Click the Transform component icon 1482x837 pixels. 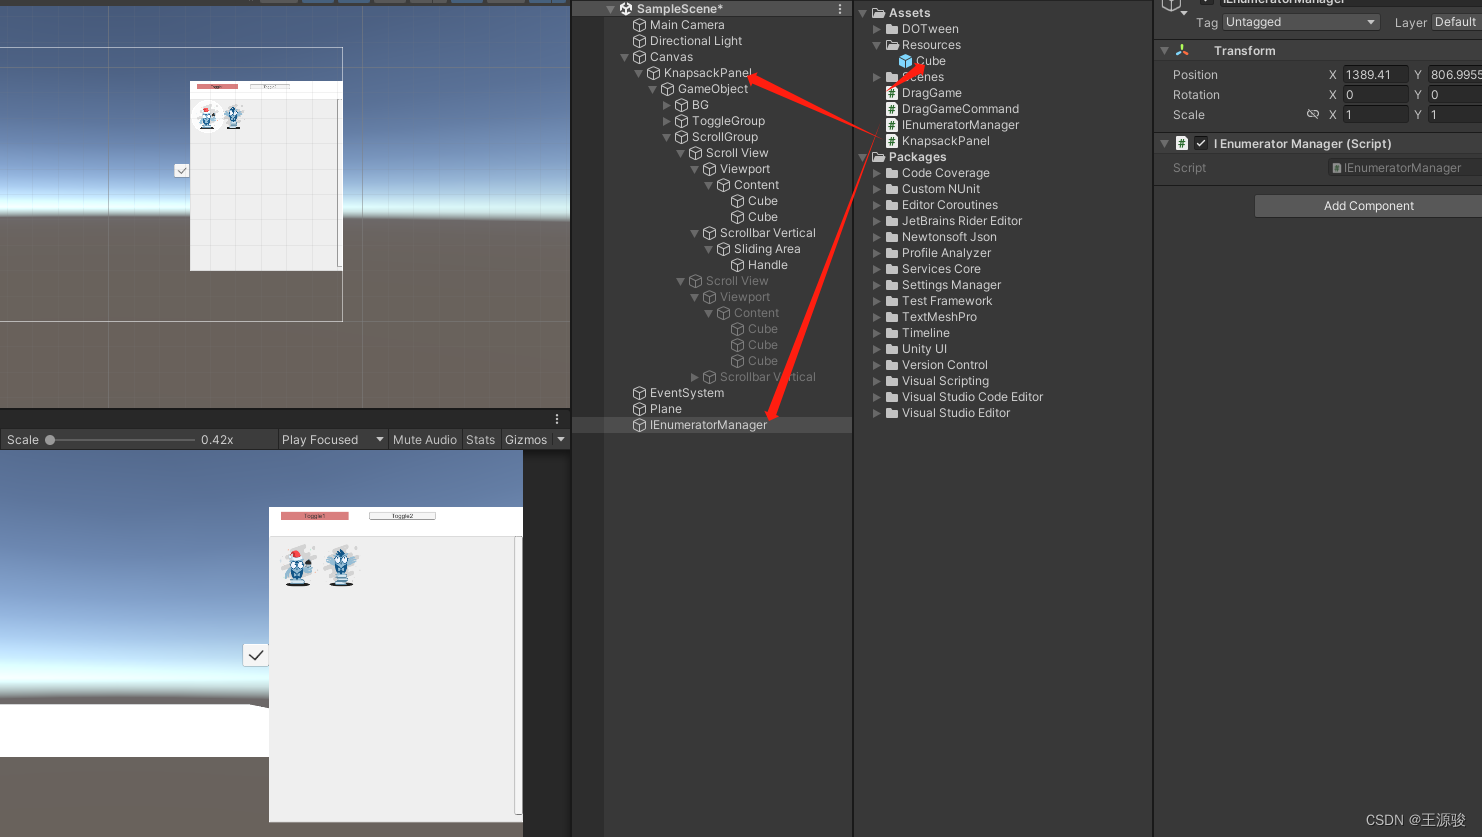point(1182,50)
